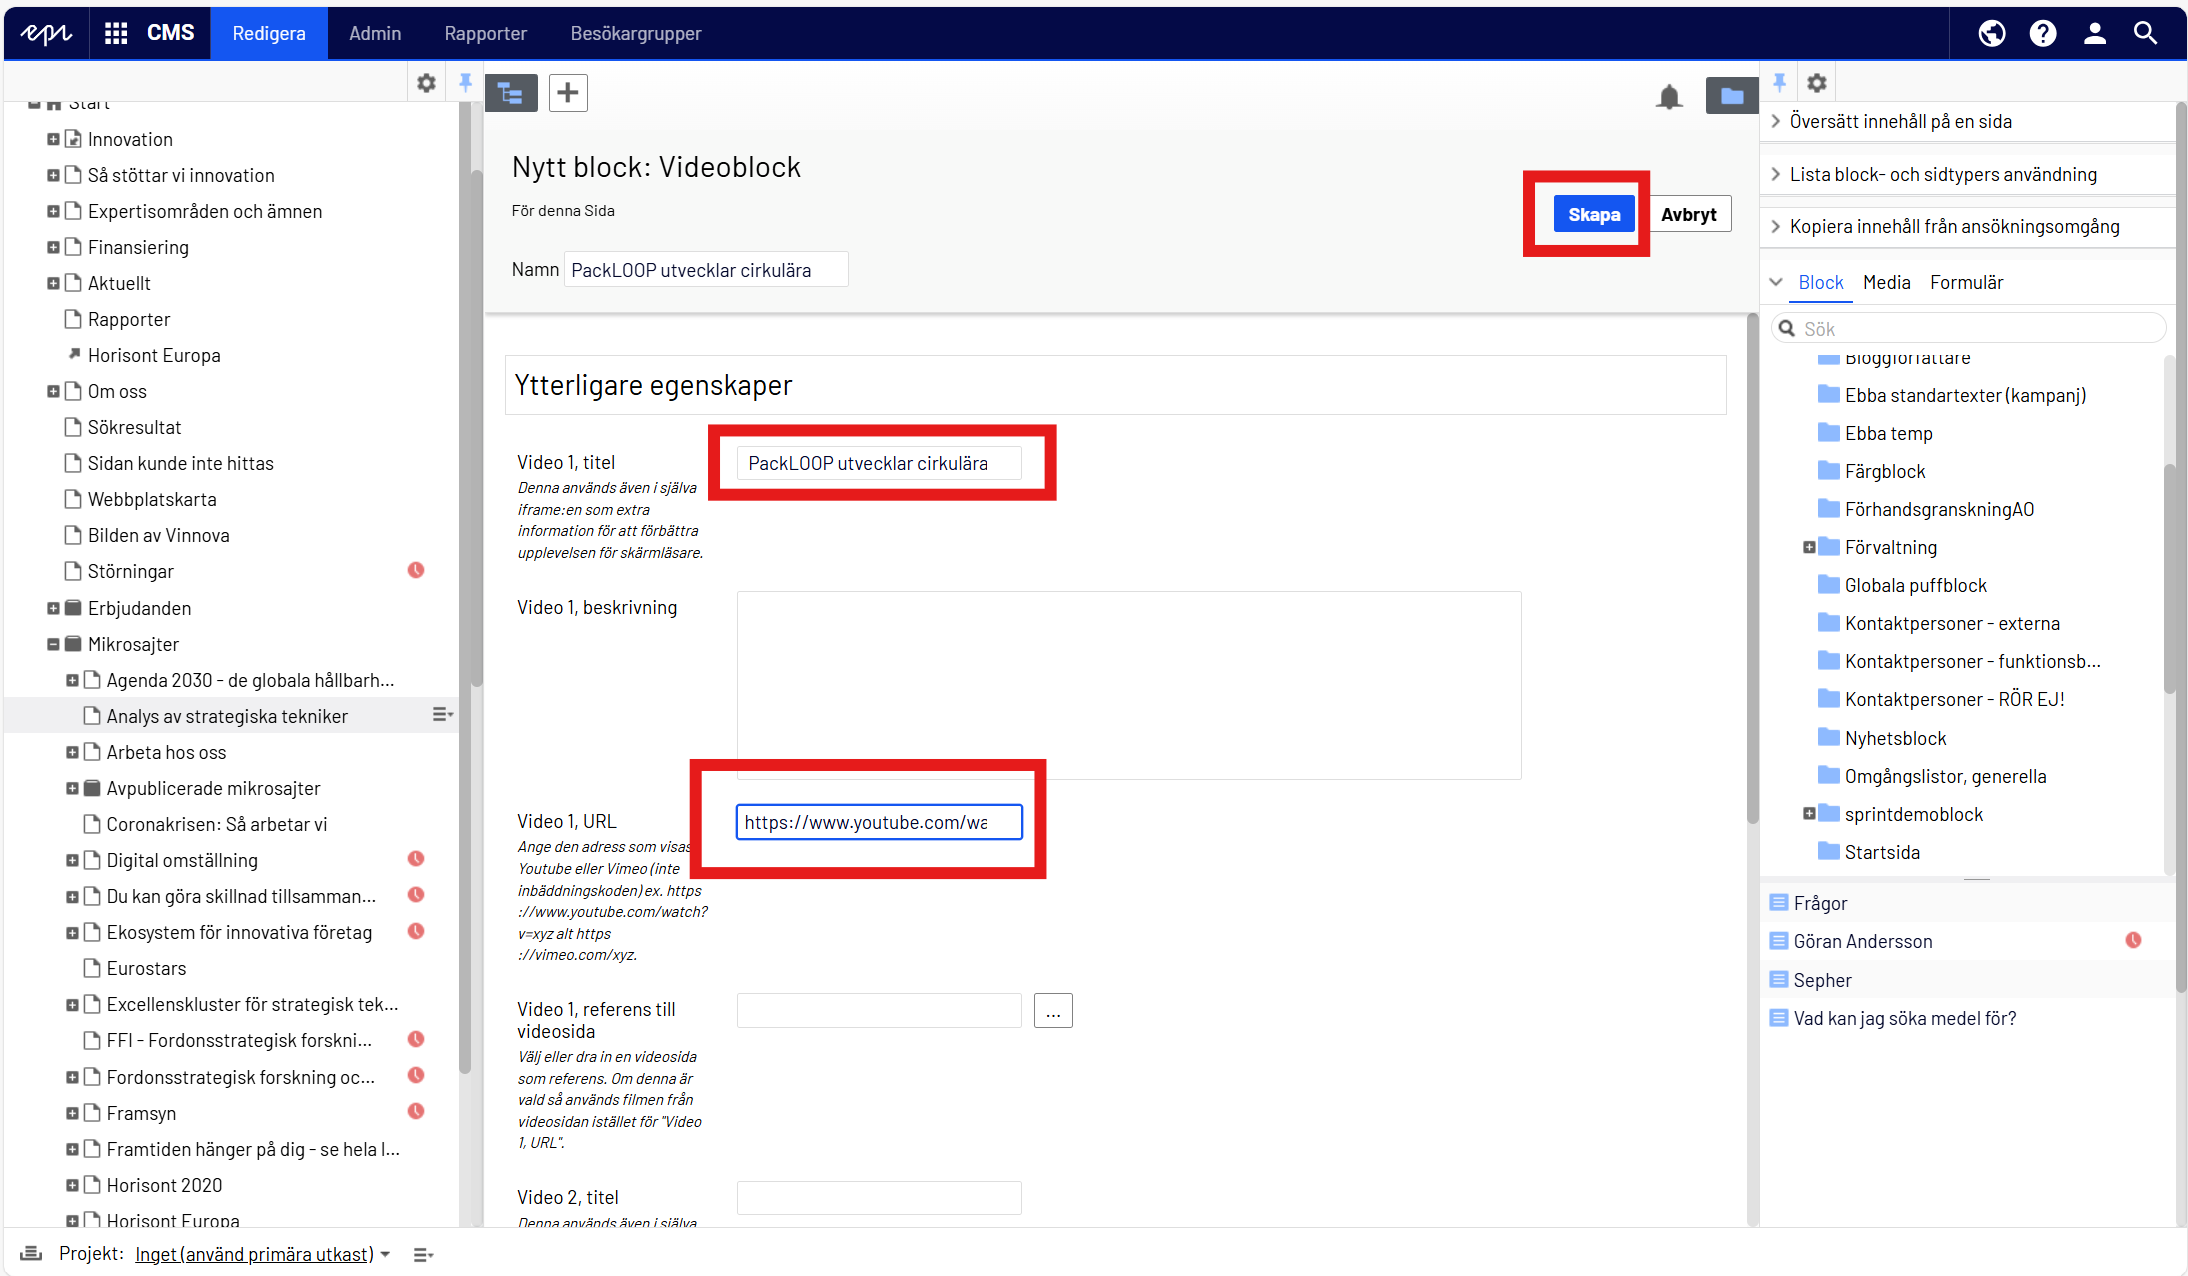Toggle the assets folder pane button
Viewport: 2188px width, 1276px height.
pos(1731,96)
